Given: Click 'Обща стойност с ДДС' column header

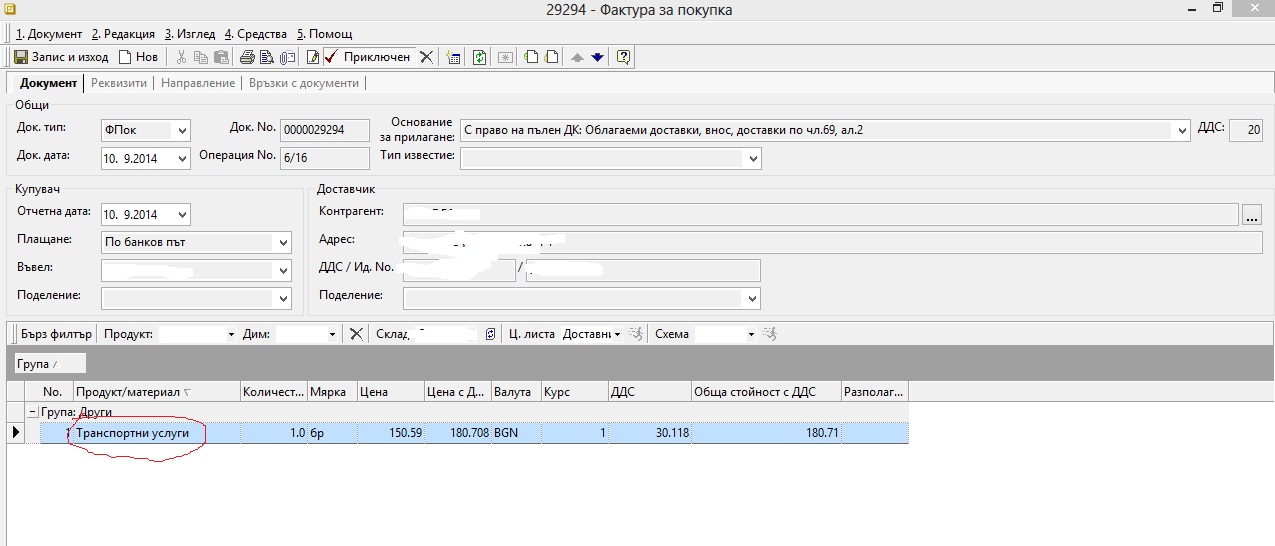Looking at the screenshot, I should (766, 392).
